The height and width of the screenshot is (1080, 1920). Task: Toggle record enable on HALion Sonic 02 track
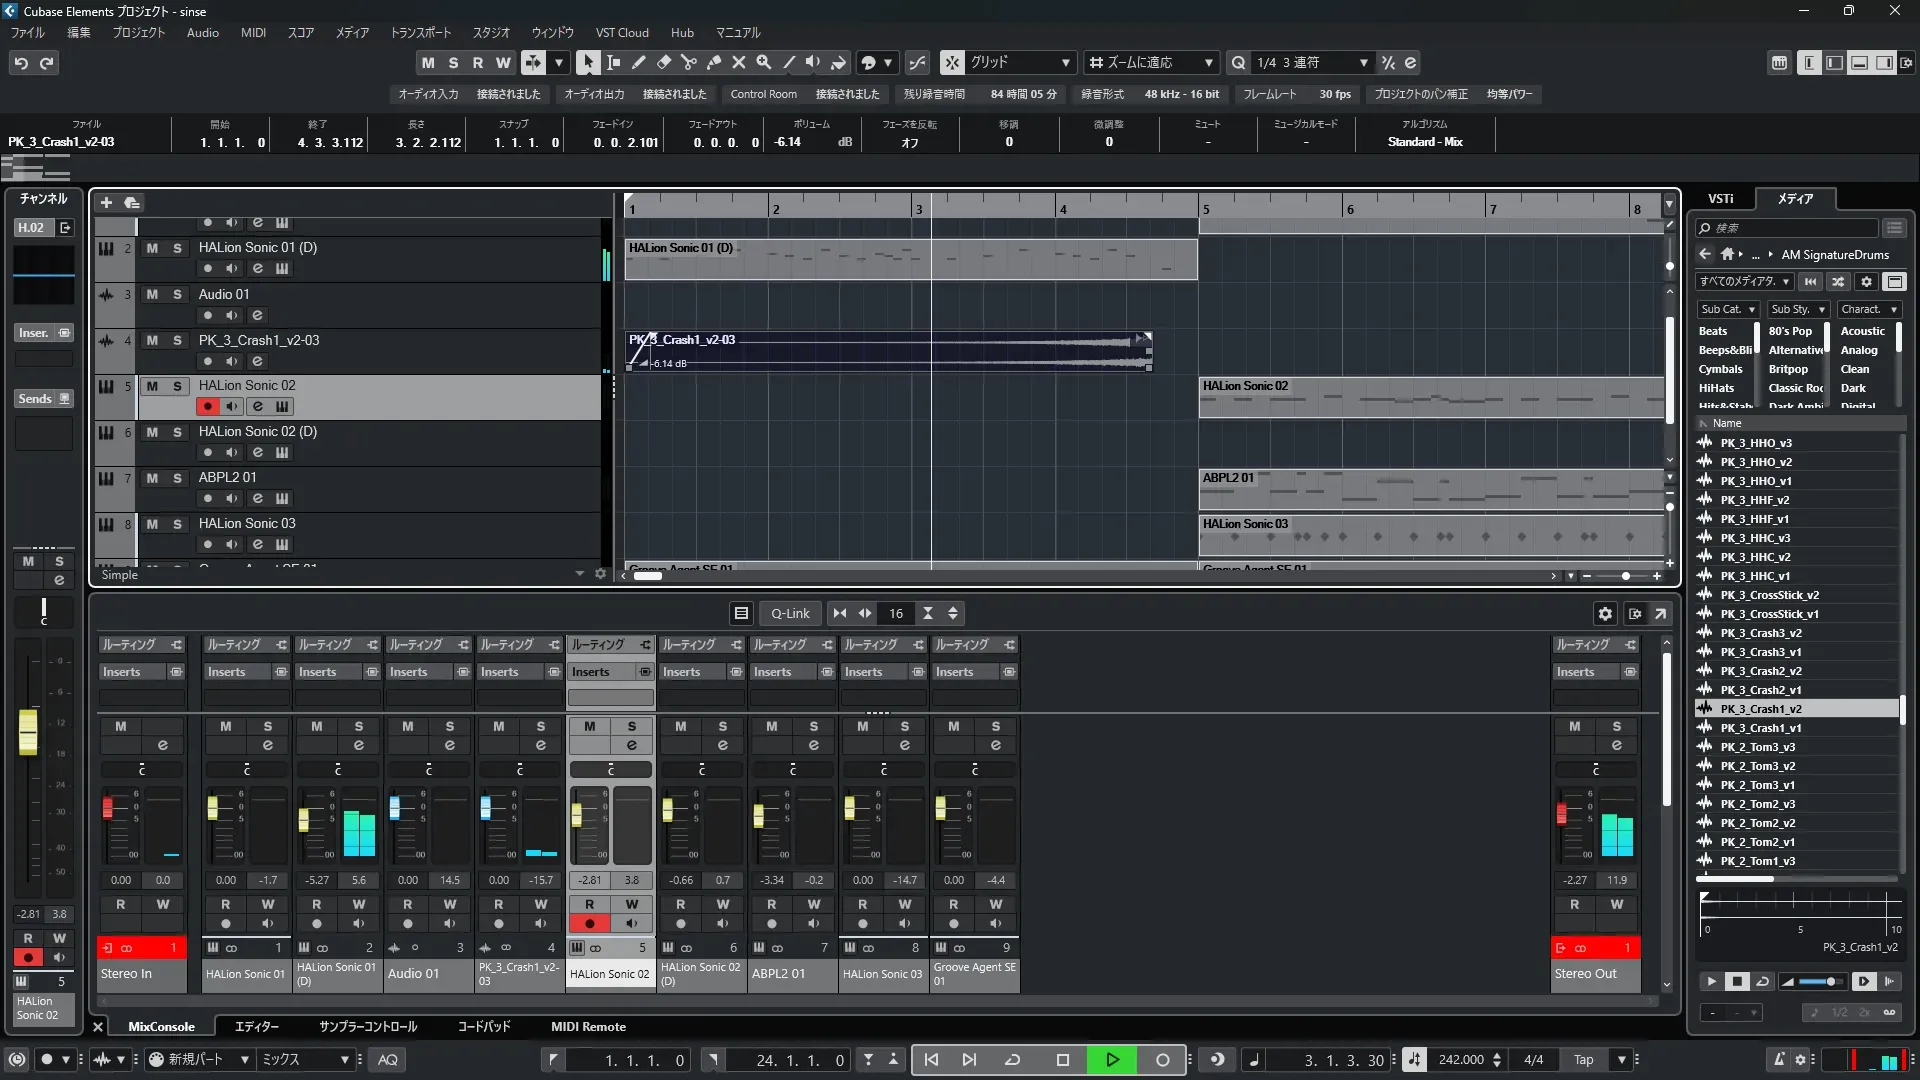(x=207, y=406)
